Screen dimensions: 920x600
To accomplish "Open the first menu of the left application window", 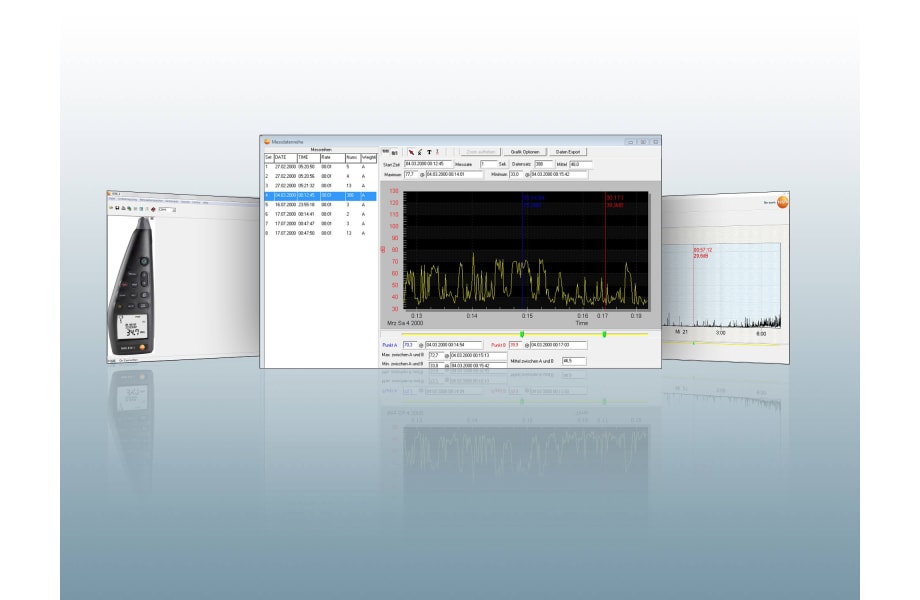I will pos(111,202).
